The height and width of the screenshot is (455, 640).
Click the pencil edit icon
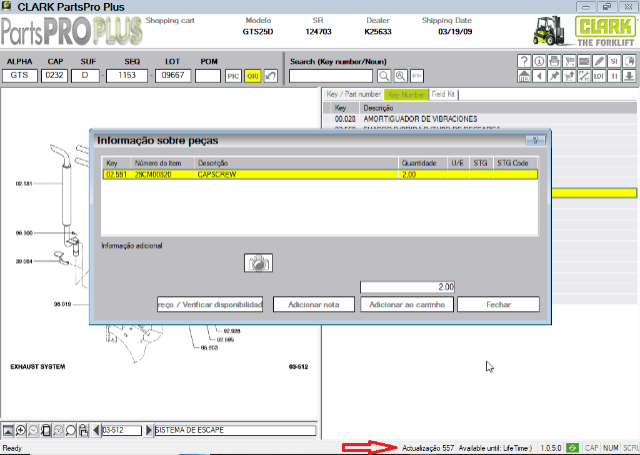tap(599, 61)
